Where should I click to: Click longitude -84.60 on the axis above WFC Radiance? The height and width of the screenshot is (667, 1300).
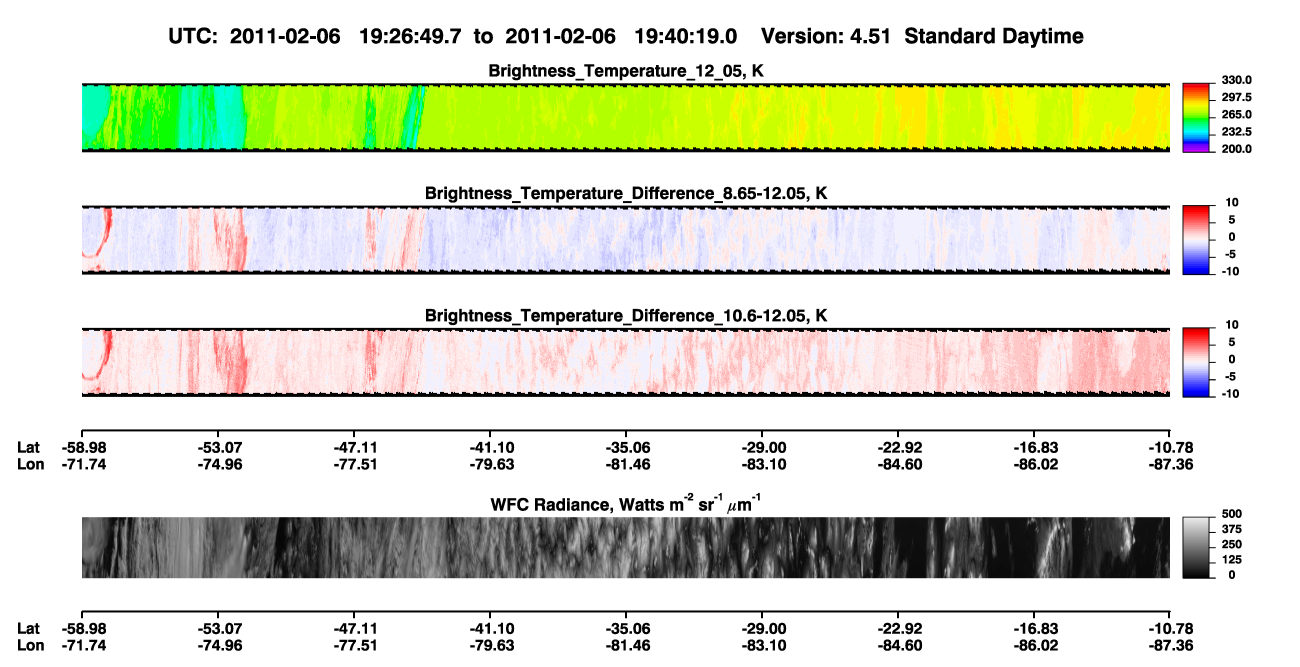pyautogui.click(x=898, y=464)
